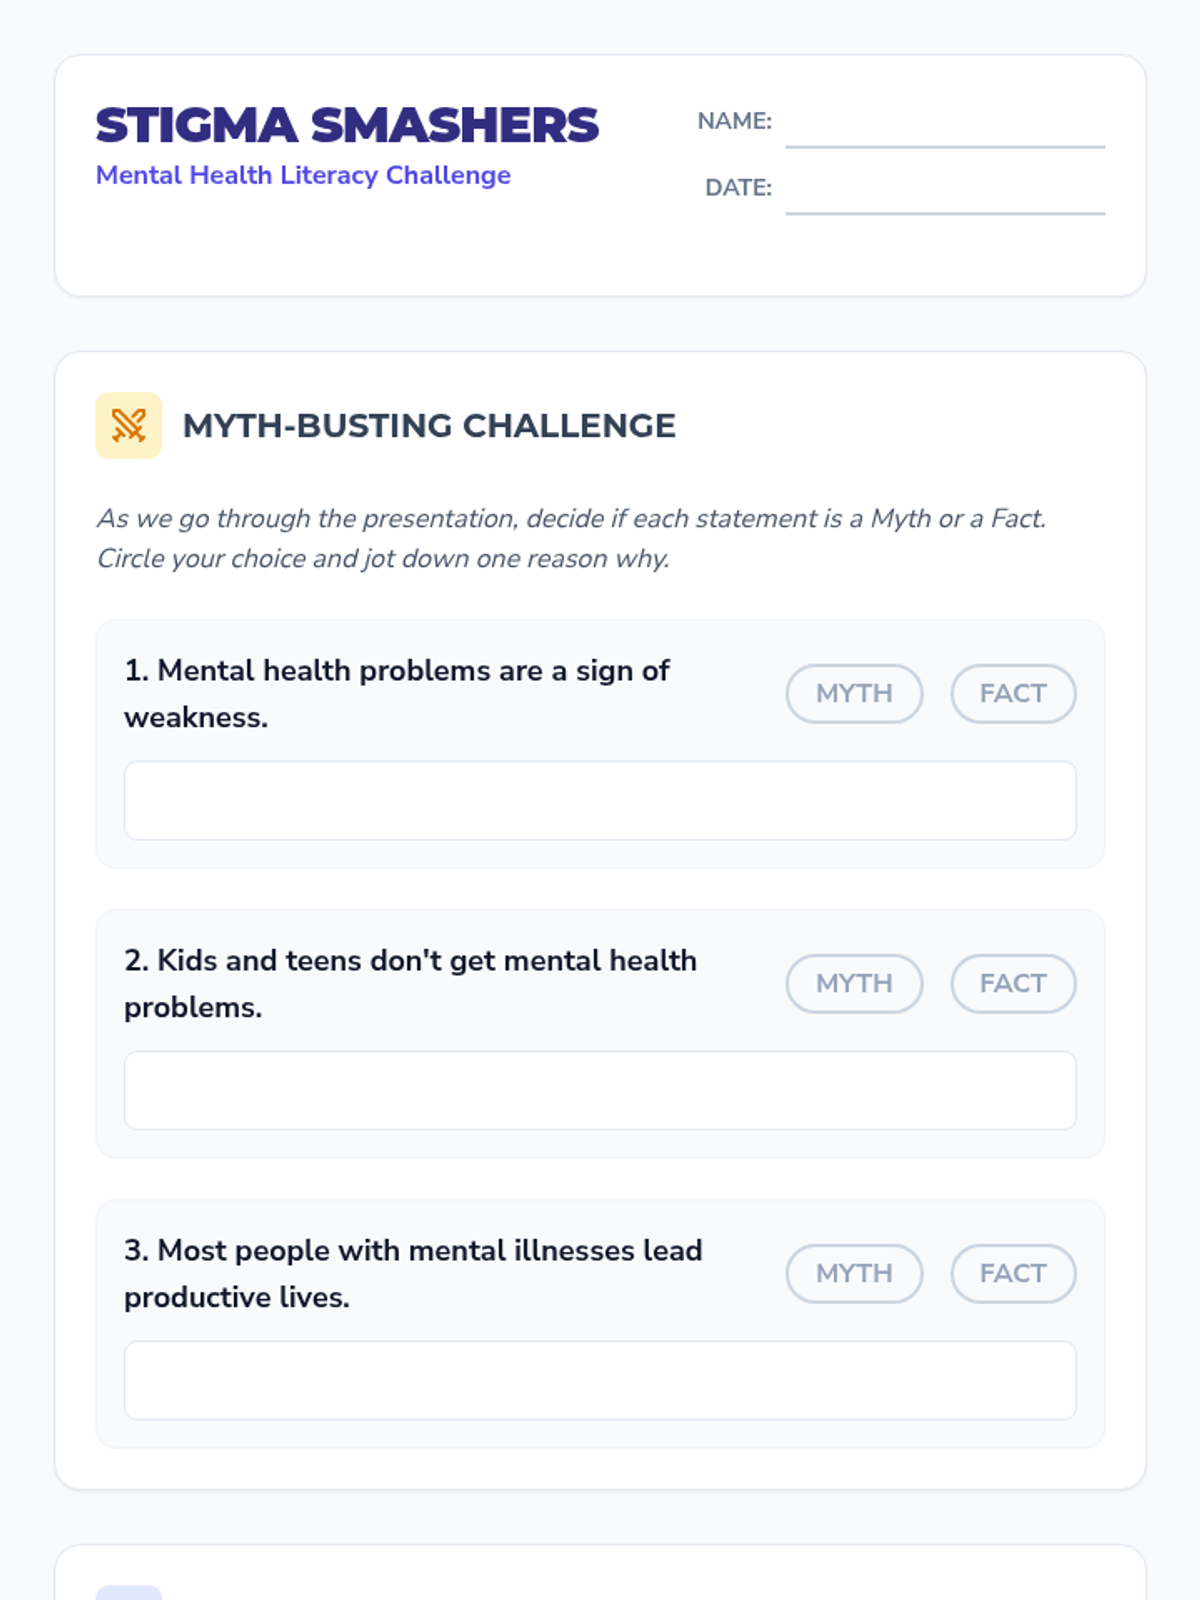Click reason box under statement 1
1200x1600 pixels.
[600, 800]
